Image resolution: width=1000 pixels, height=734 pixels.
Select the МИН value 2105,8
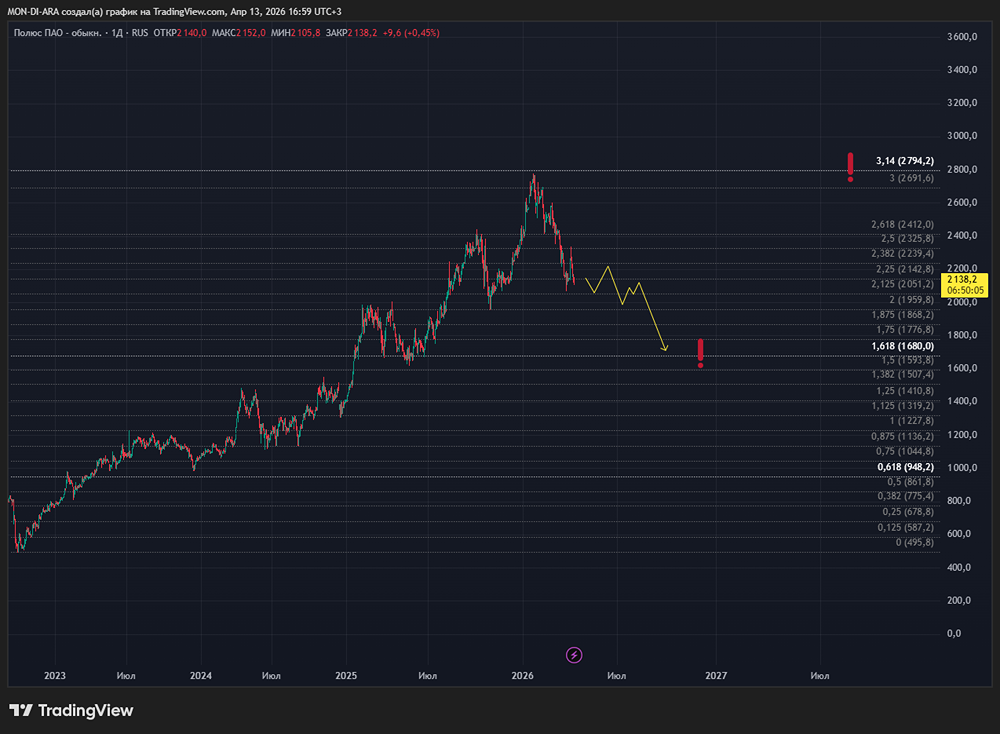click(305, 33)
